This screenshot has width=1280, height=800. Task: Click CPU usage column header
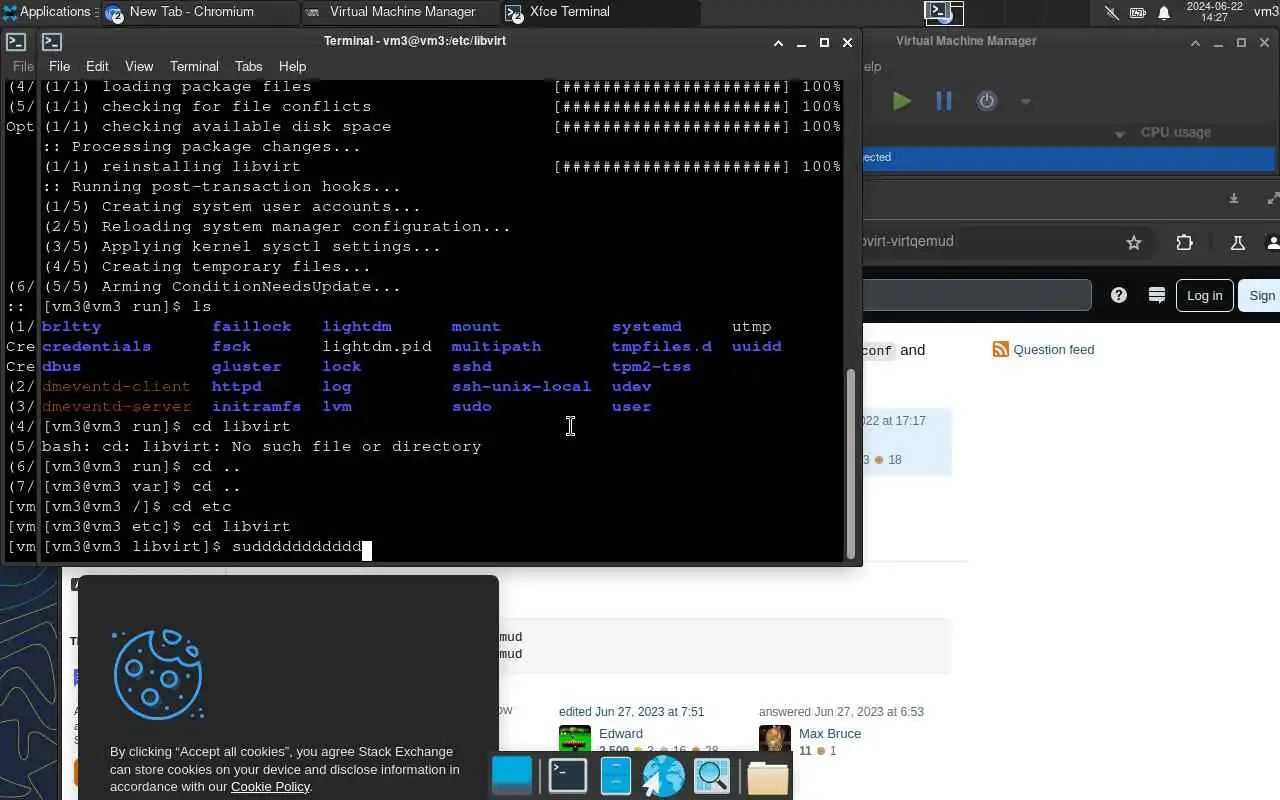(x=1175, y=132)
